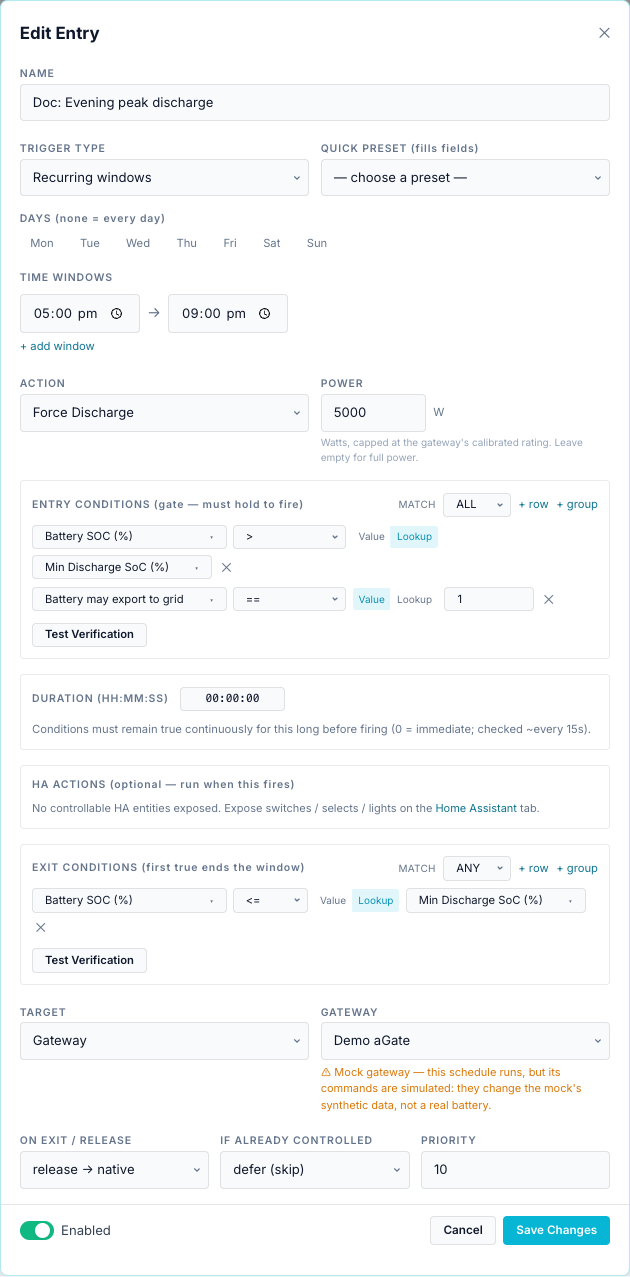This screenshot has height=1277, width=630.
Task: Select Sunday in the days row
Action: click(317, 243)
